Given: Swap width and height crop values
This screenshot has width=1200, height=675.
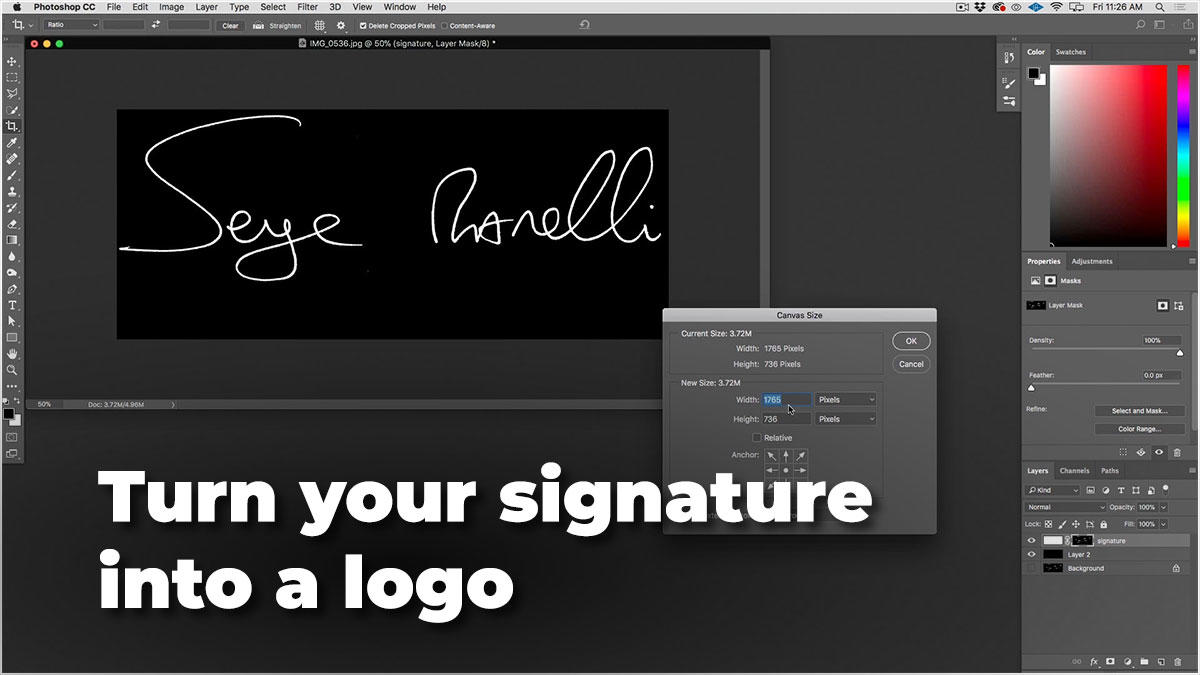Looking at the screenshot, I should 156,25.
